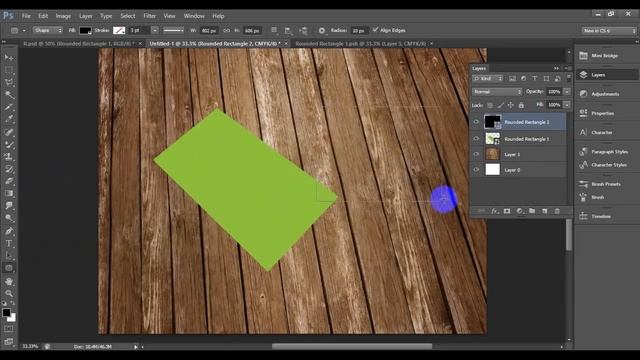Open the layer Opacity slider dropdown
Screen dimensions: 640x360
click(x=567, y=92)
